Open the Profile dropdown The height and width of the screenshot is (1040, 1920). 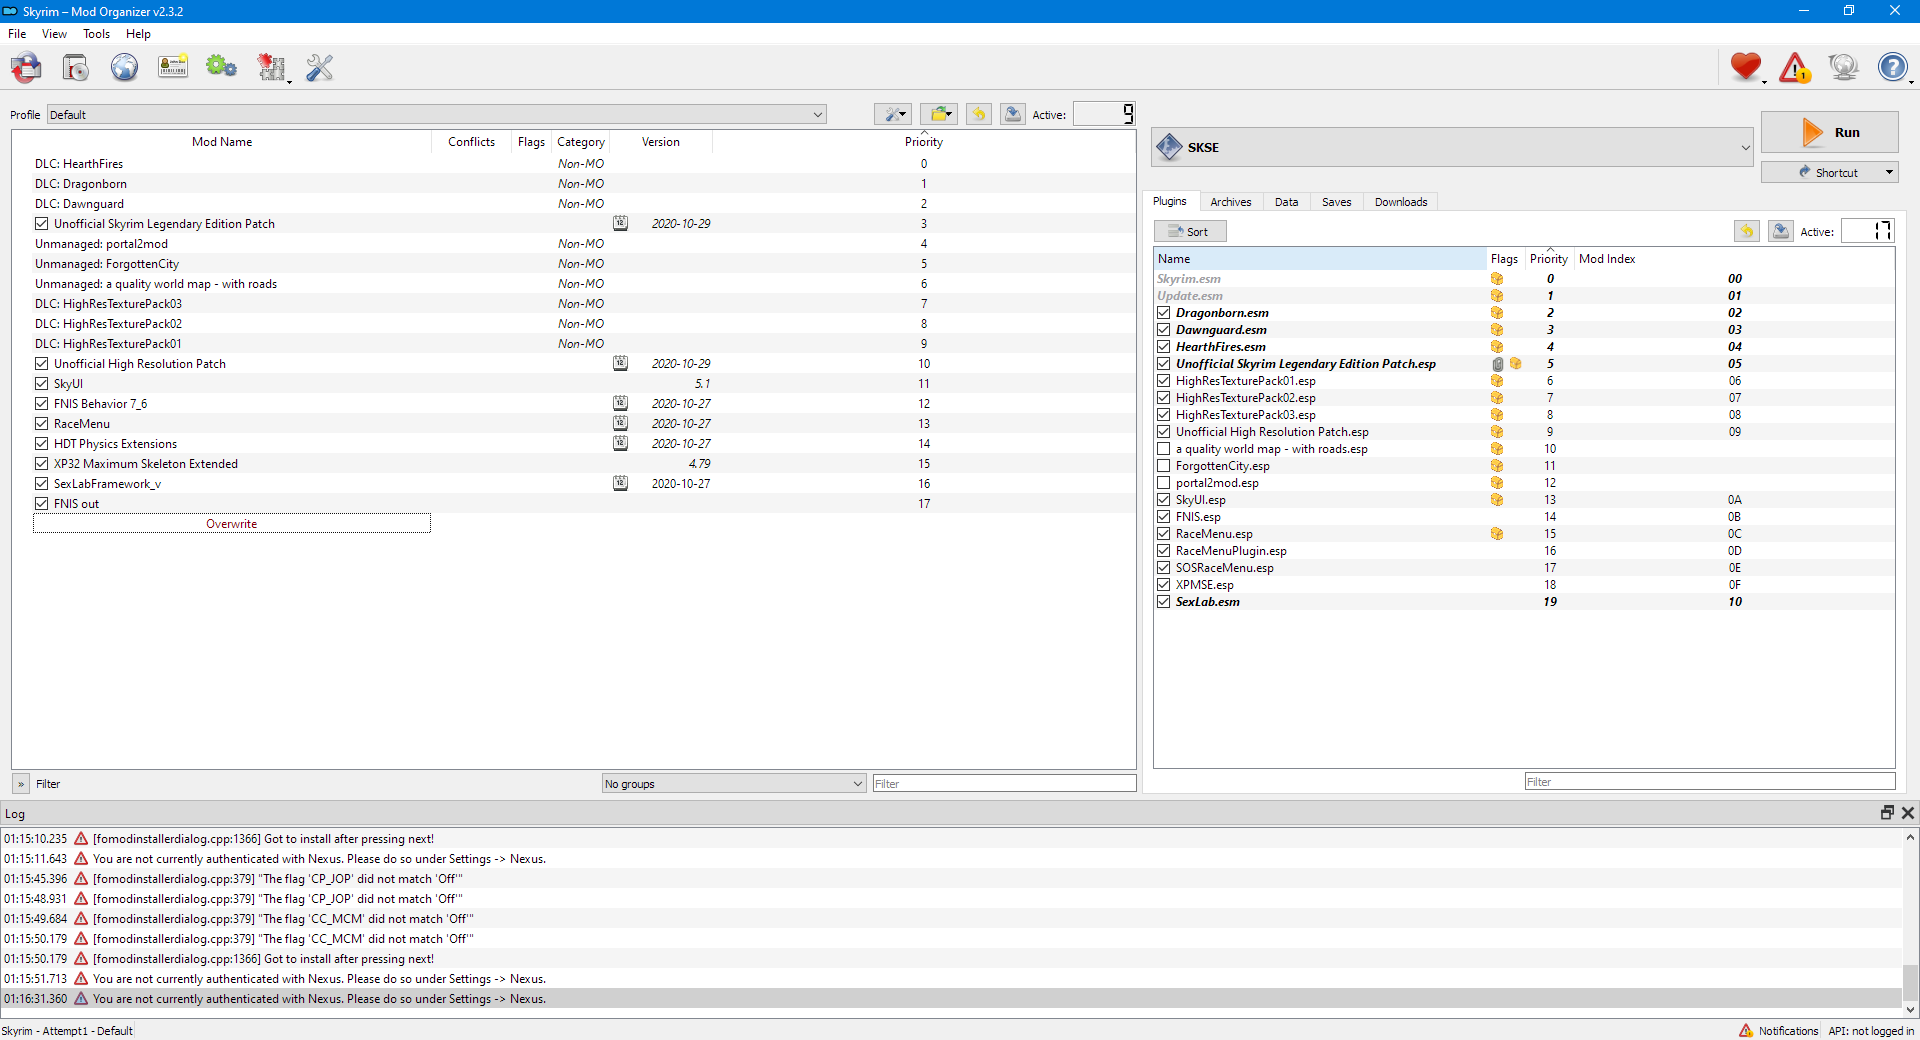point(437,114)
